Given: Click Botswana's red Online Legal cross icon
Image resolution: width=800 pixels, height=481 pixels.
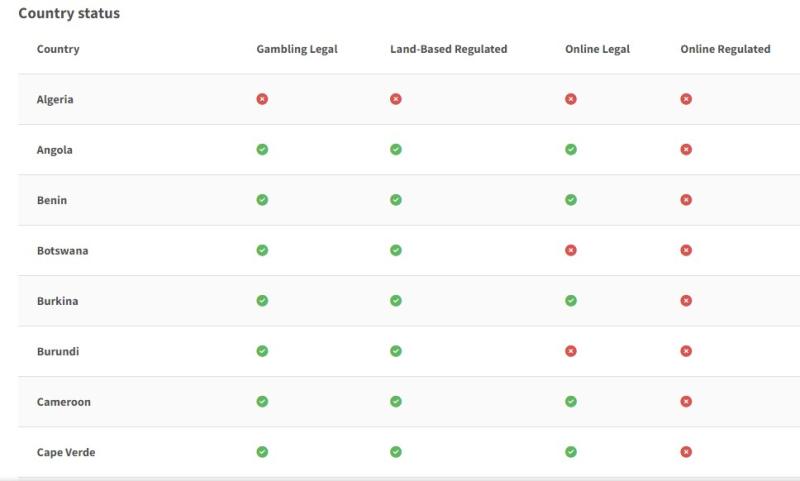Looking at the screenshot, I should pos(571,250).
